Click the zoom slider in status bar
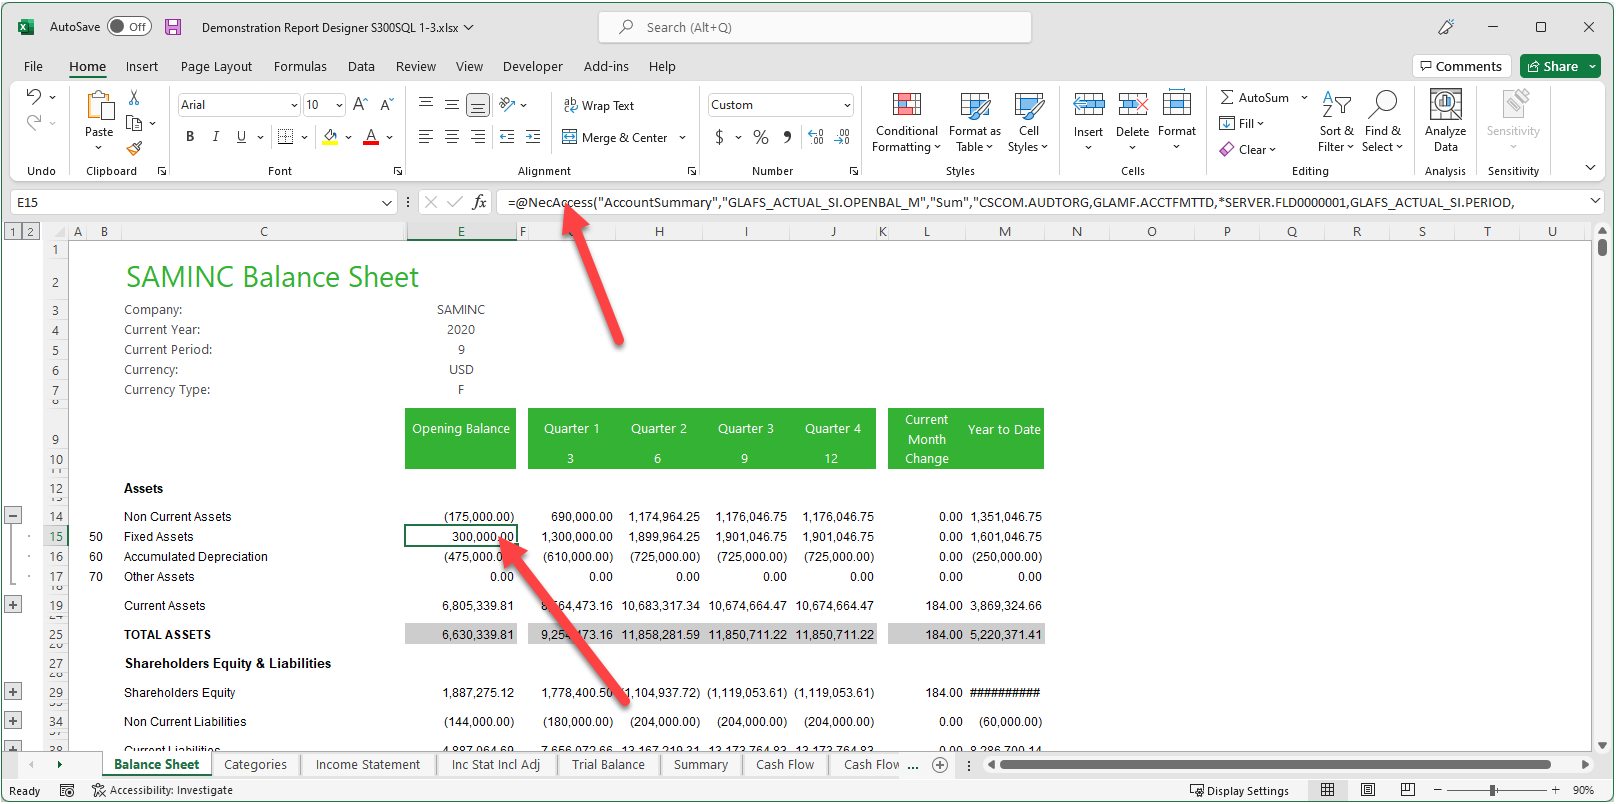The height and width of the screenshot is (804, 1616). (1493, 790)
